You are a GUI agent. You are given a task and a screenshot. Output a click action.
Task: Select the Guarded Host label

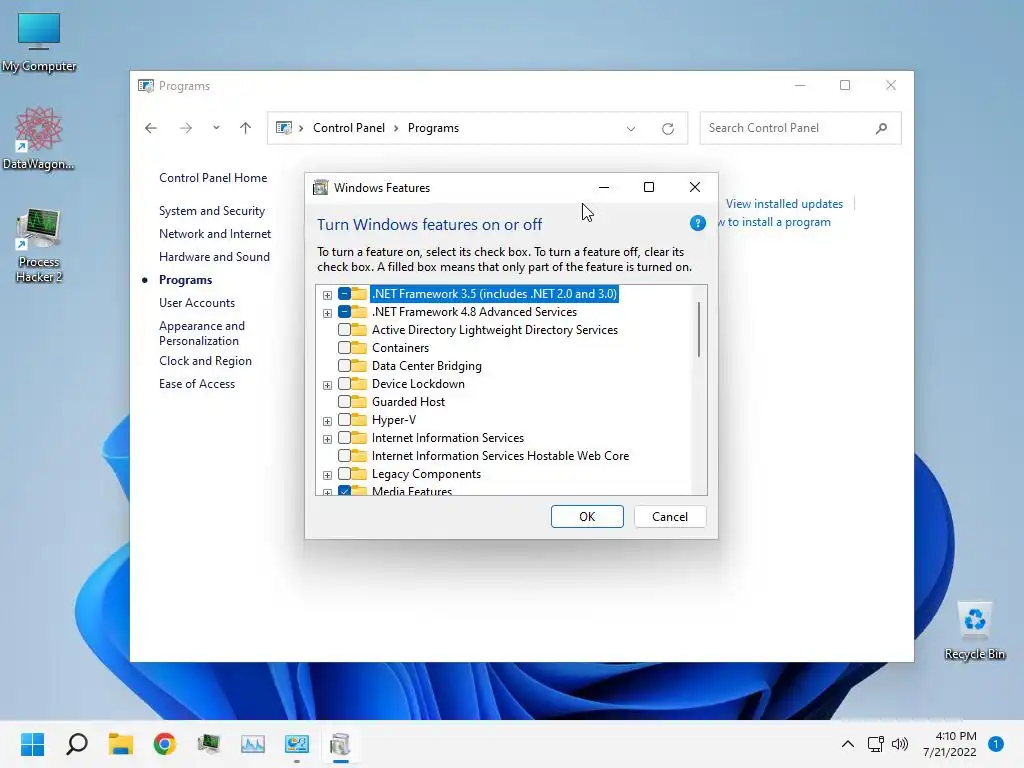pos(408,402)
